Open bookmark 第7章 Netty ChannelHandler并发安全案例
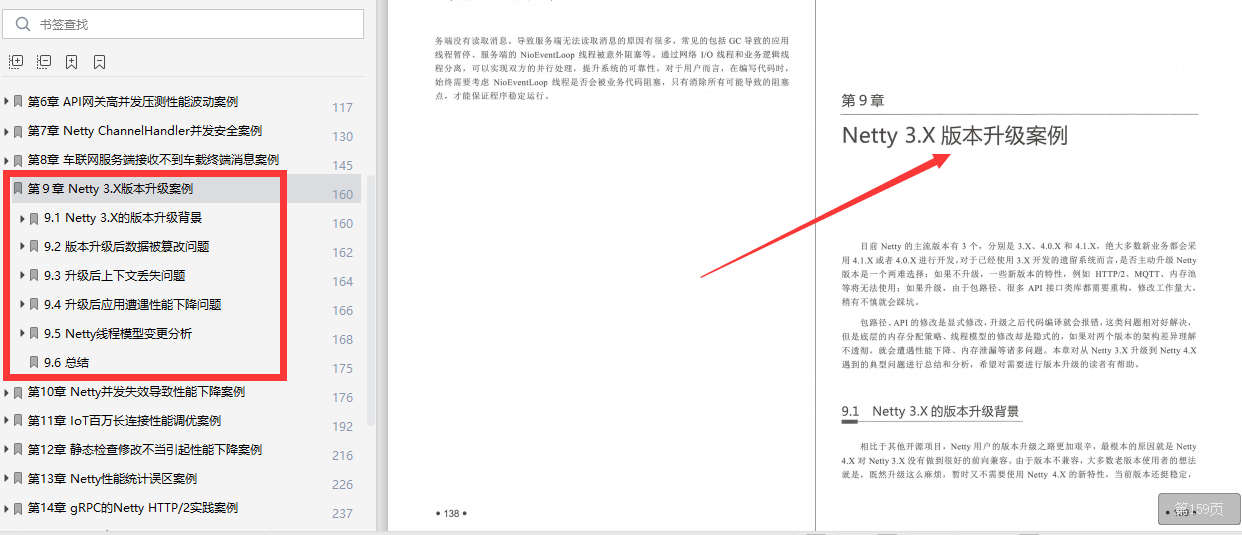 (x=144, y=131)
